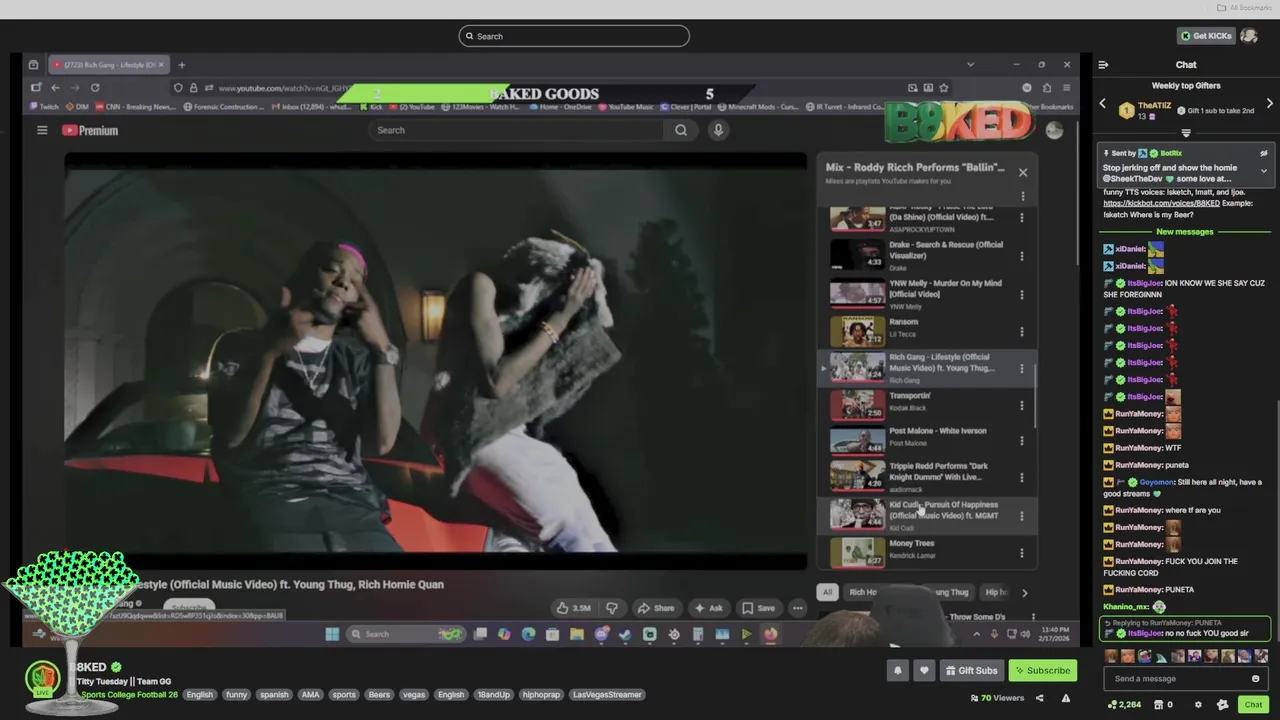Select the spanish tag
Viewport: 1280px width, 720px height.
coord(274,694)
